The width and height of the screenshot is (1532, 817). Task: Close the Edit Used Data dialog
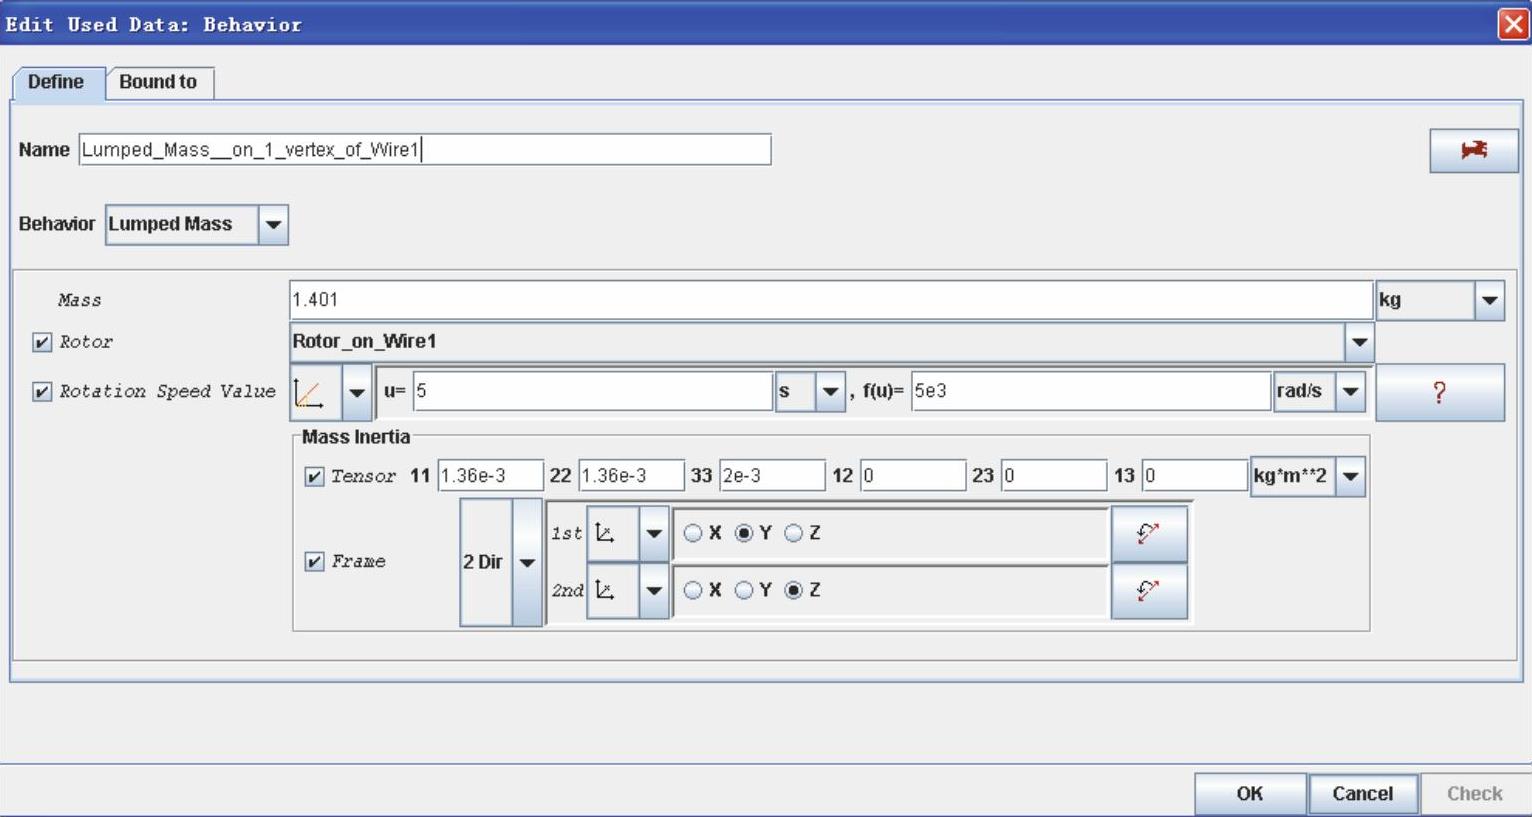tap(1514, 24)
